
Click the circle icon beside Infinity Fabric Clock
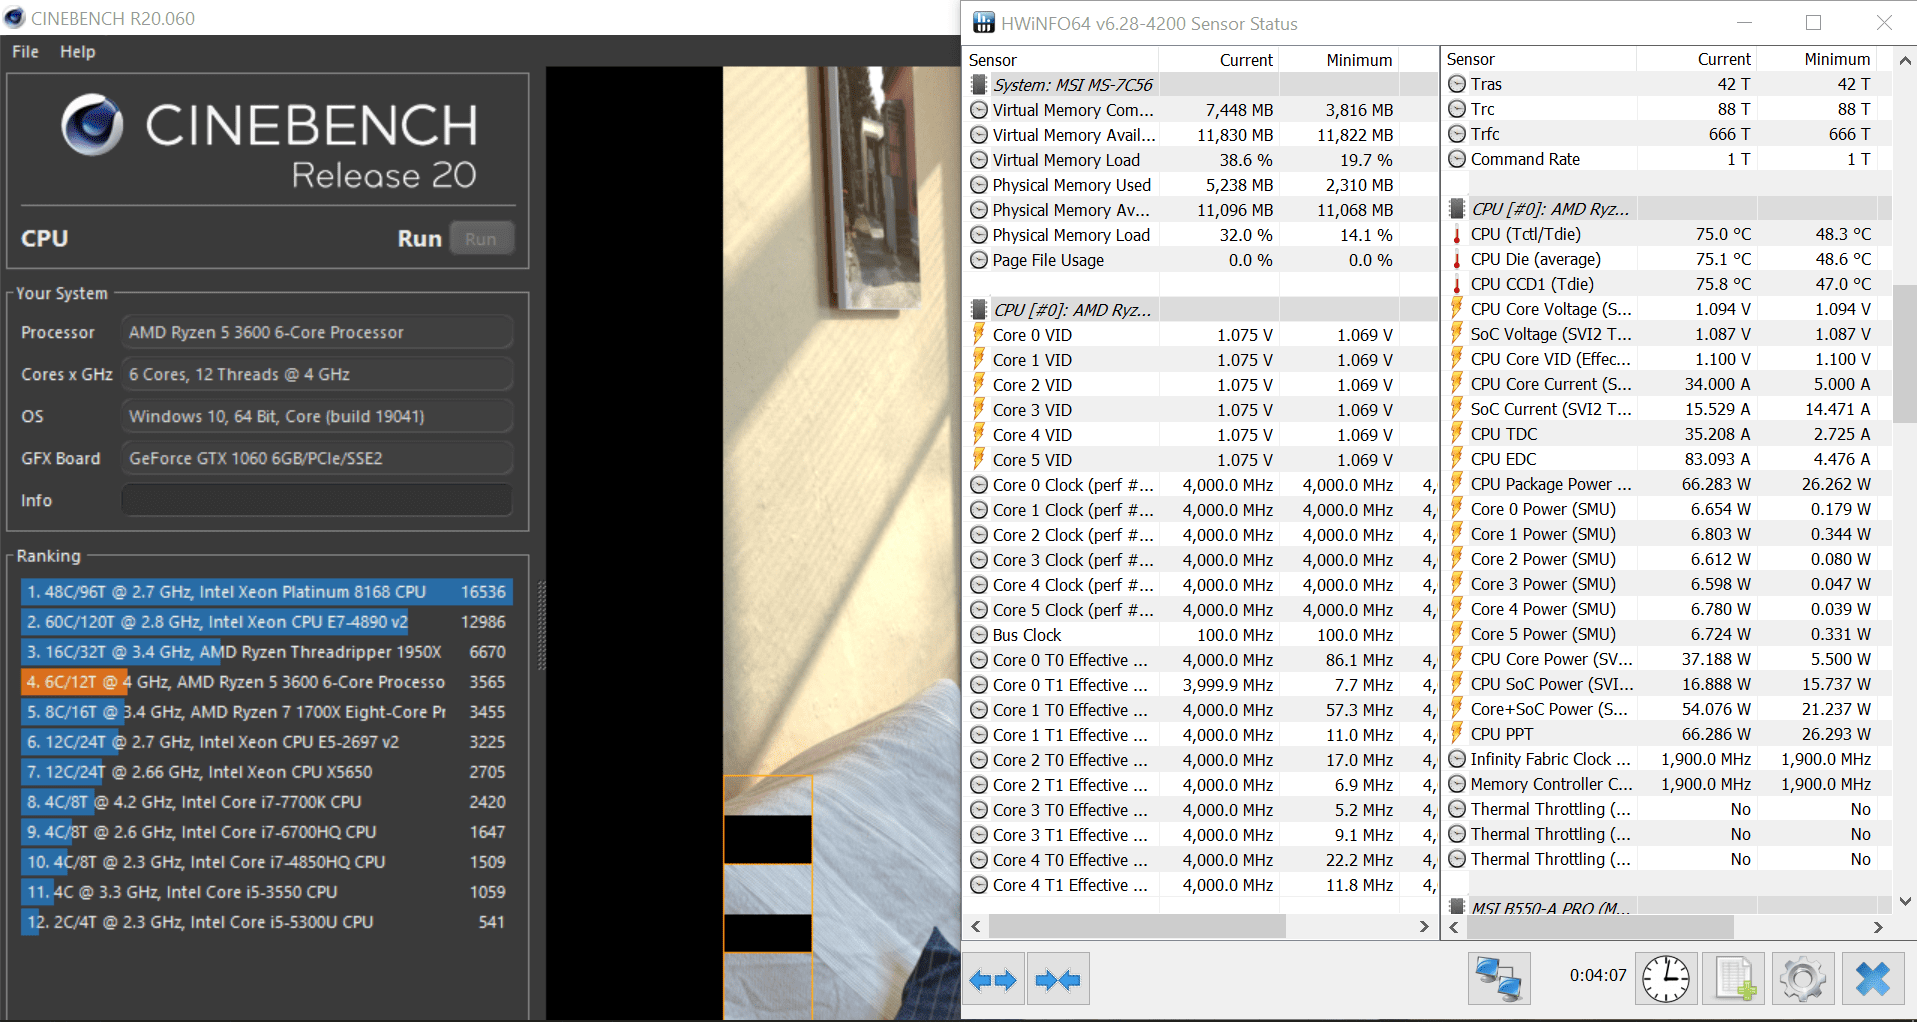(1457, 759)
